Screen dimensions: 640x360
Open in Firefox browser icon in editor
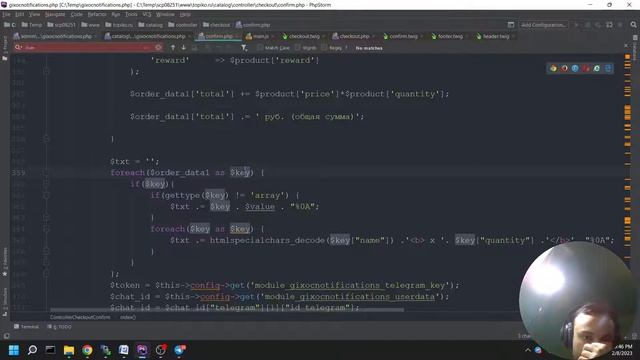click(x=564, y=68)
